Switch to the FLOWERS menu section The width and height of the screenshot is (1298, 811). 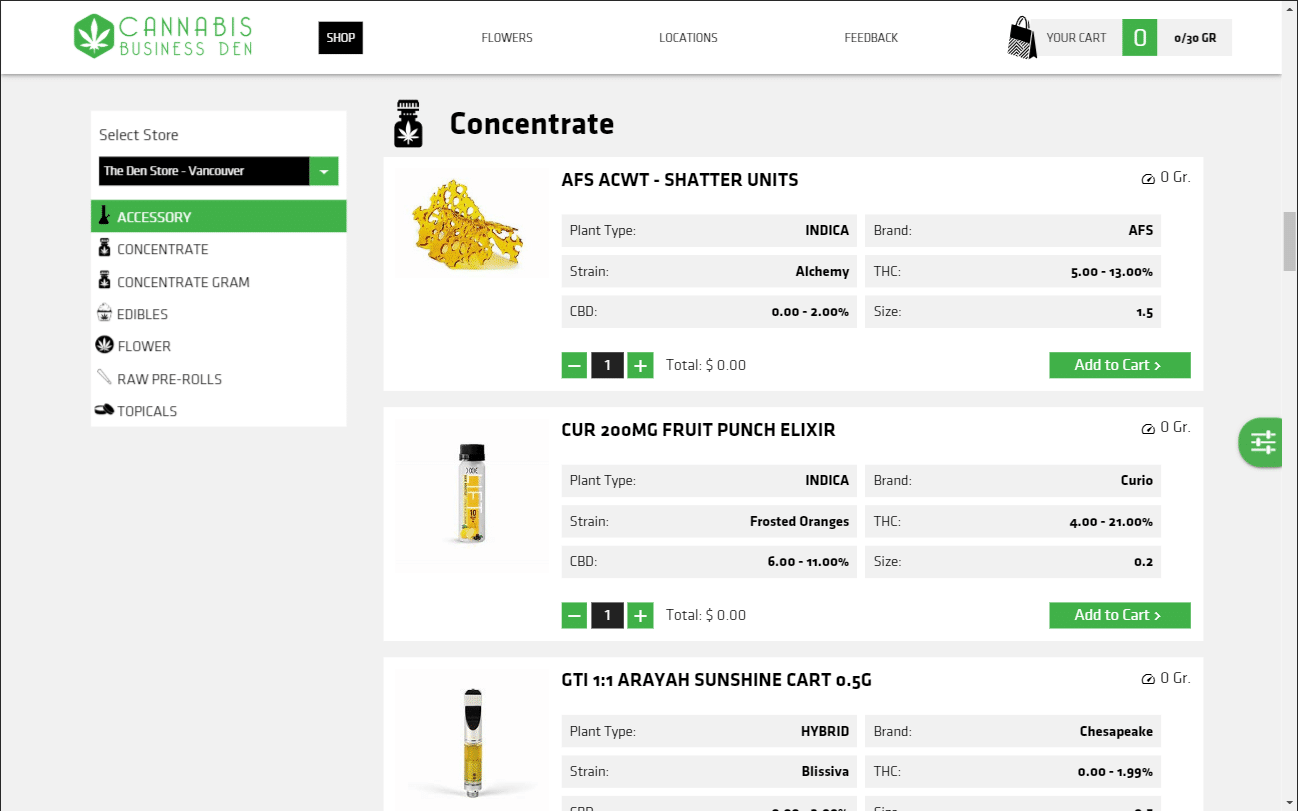pyautogui.click(x=506, y=37)
